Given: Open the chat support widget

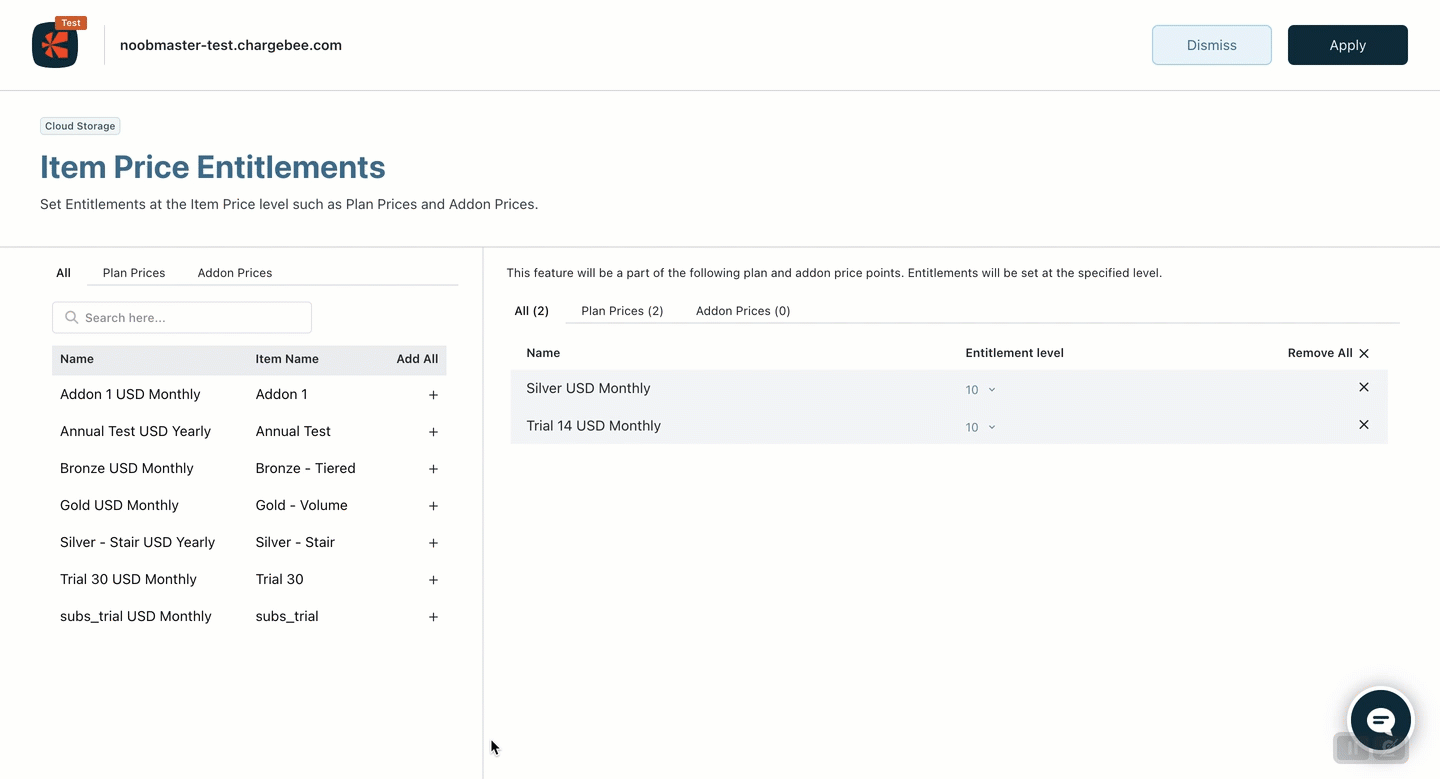Looking at the screenshot, I should (x=1380, y=719).
